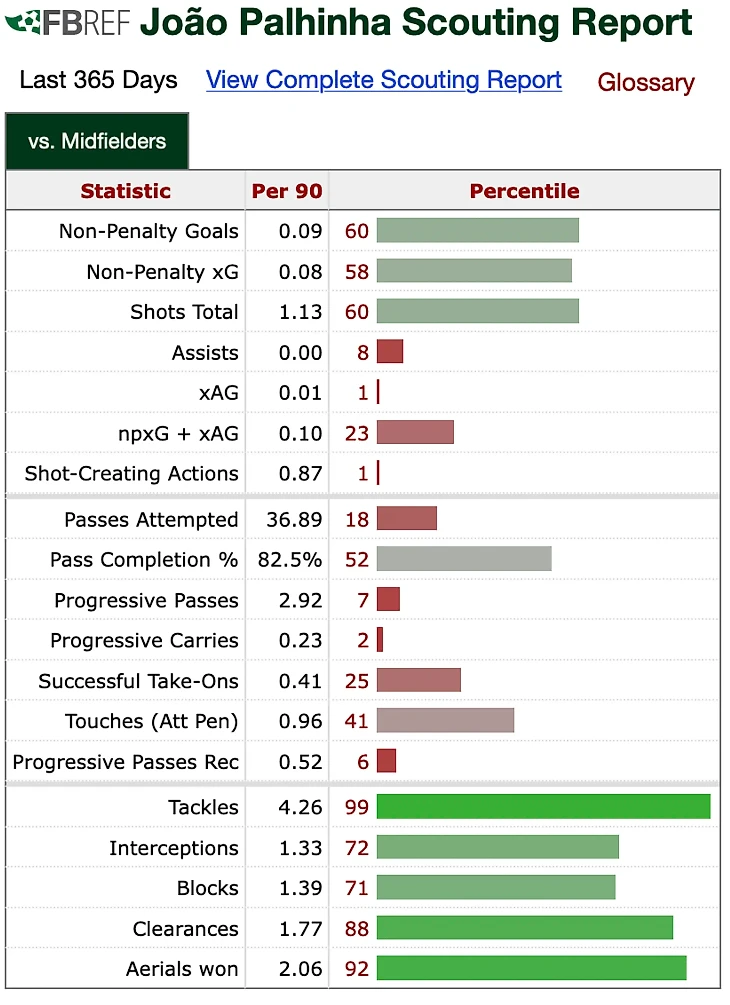Click the Touches (Att Pen) percentile bar
The width and height of the screenshot is (730, 1005).
click(x=445, y=720)
